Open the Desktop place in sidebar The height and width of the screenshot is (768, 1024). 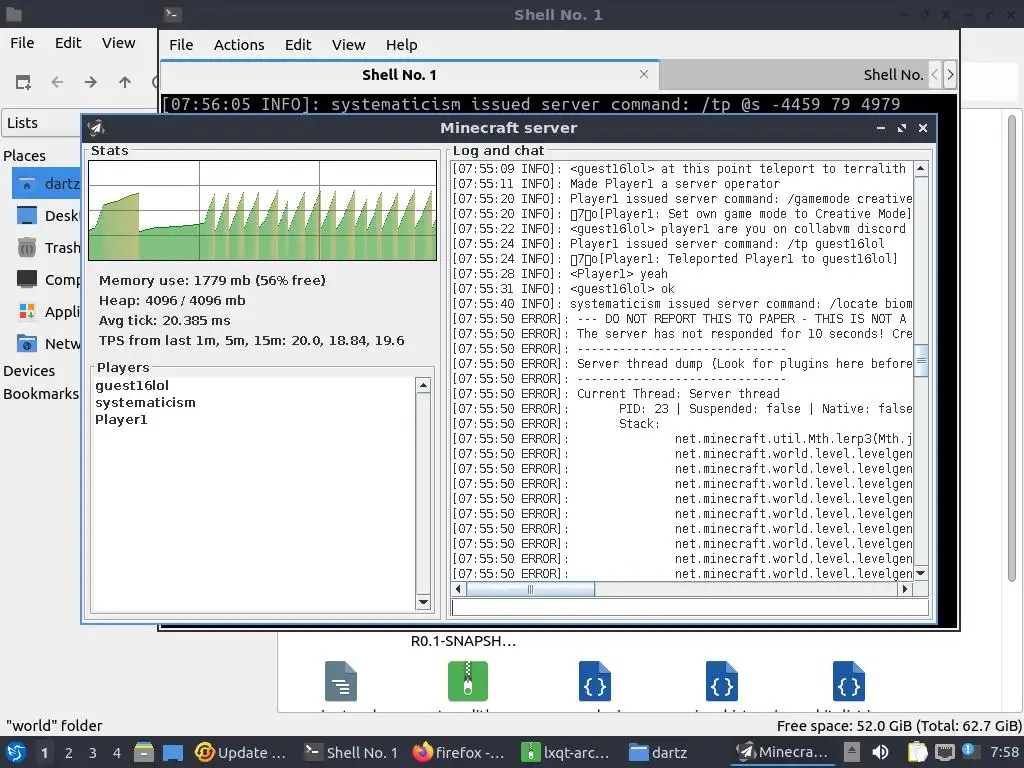(47, 216)
